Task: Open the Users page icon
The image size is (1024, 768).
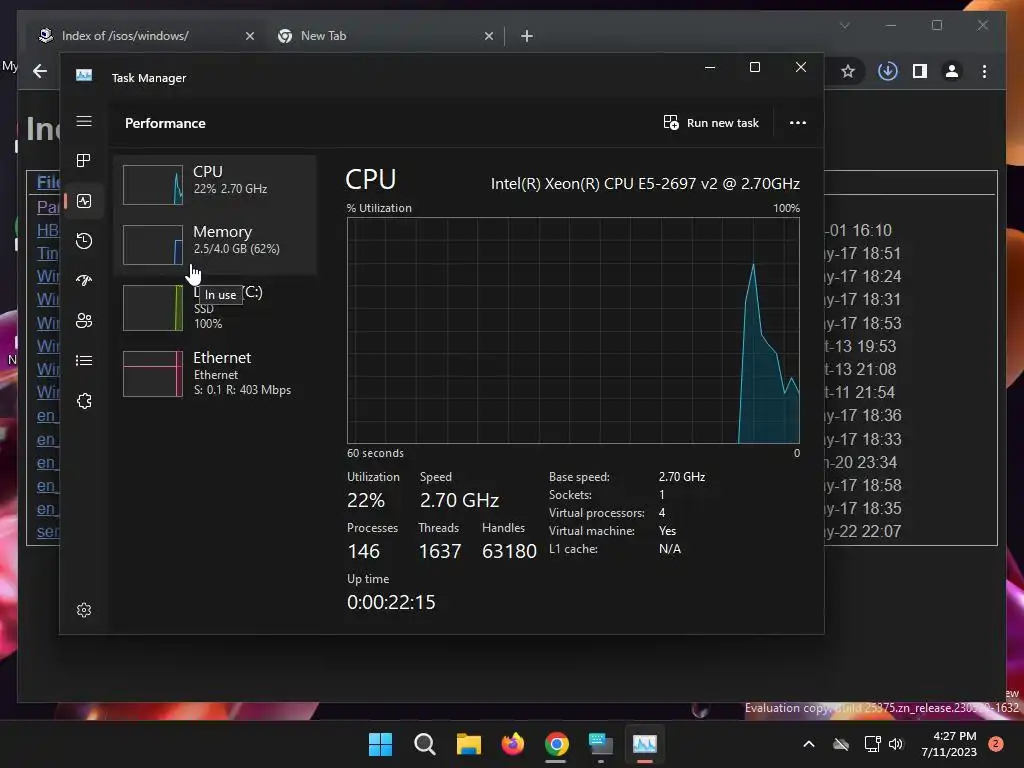Action: pyautogui.click(x=84, y=321)
